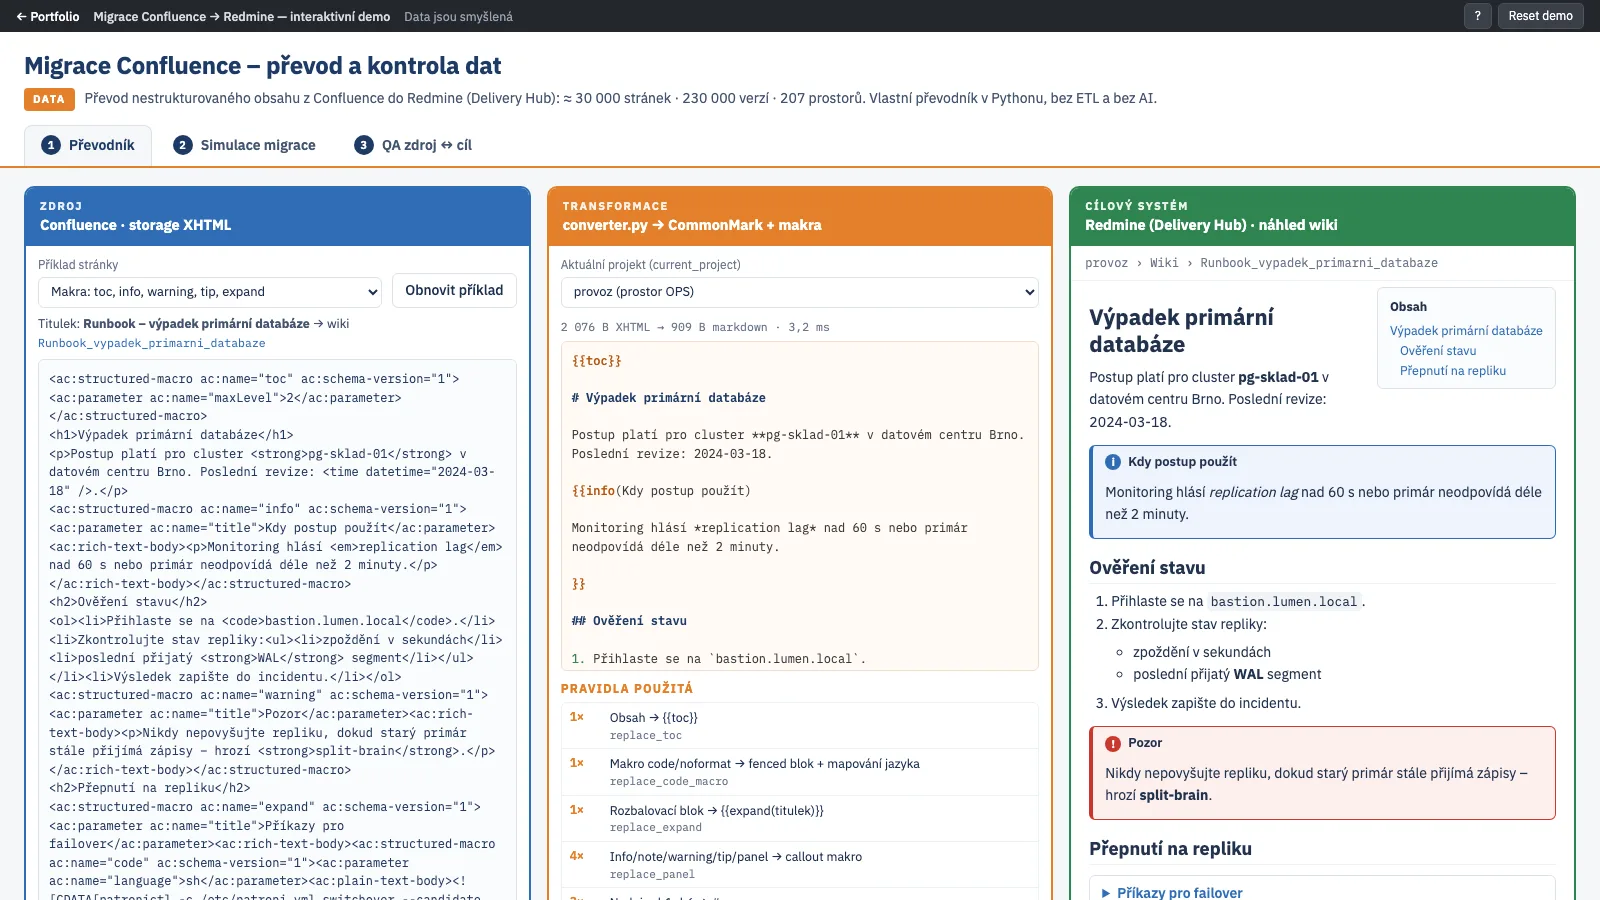Click the 'provoz' breadcrumb item

click(1106, 263)
